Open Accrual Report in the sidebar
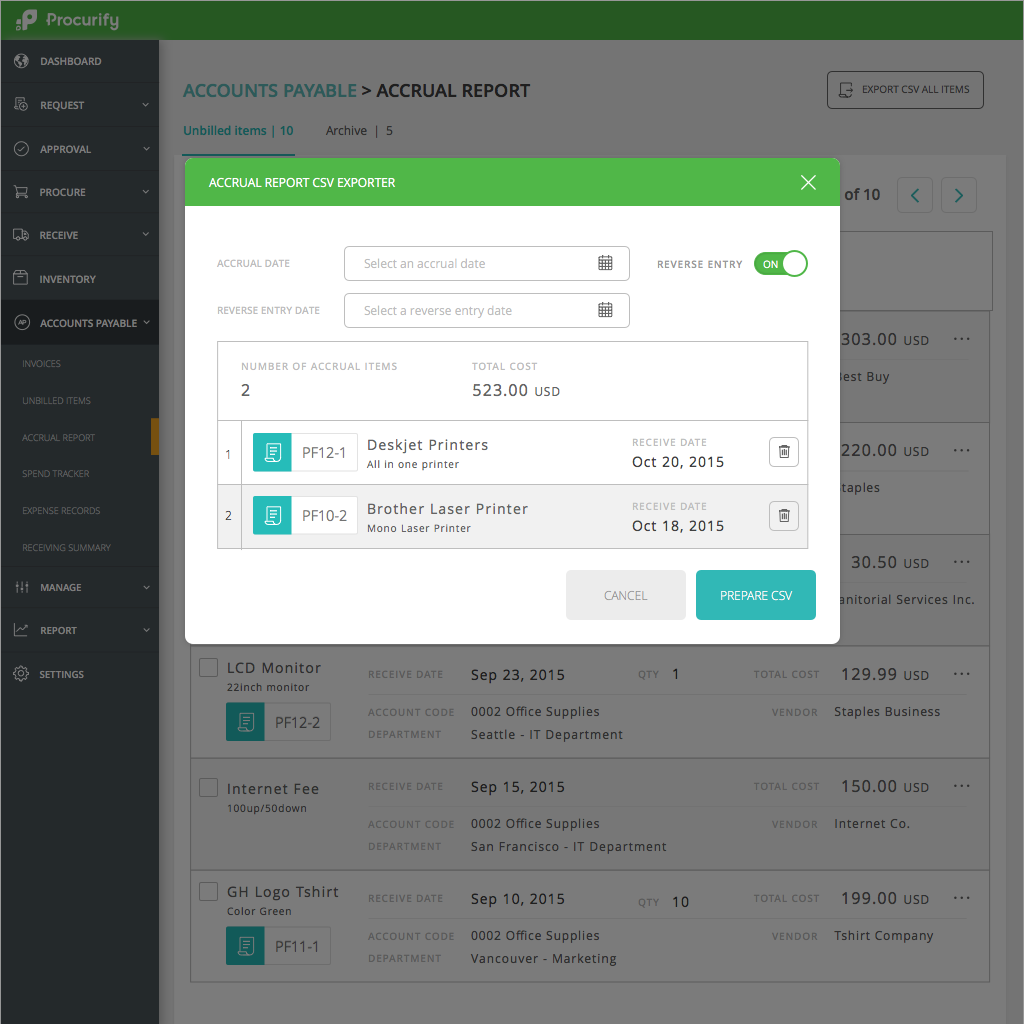The height and width of the screenshot is (1024, 1024). [x=58, y=438]
